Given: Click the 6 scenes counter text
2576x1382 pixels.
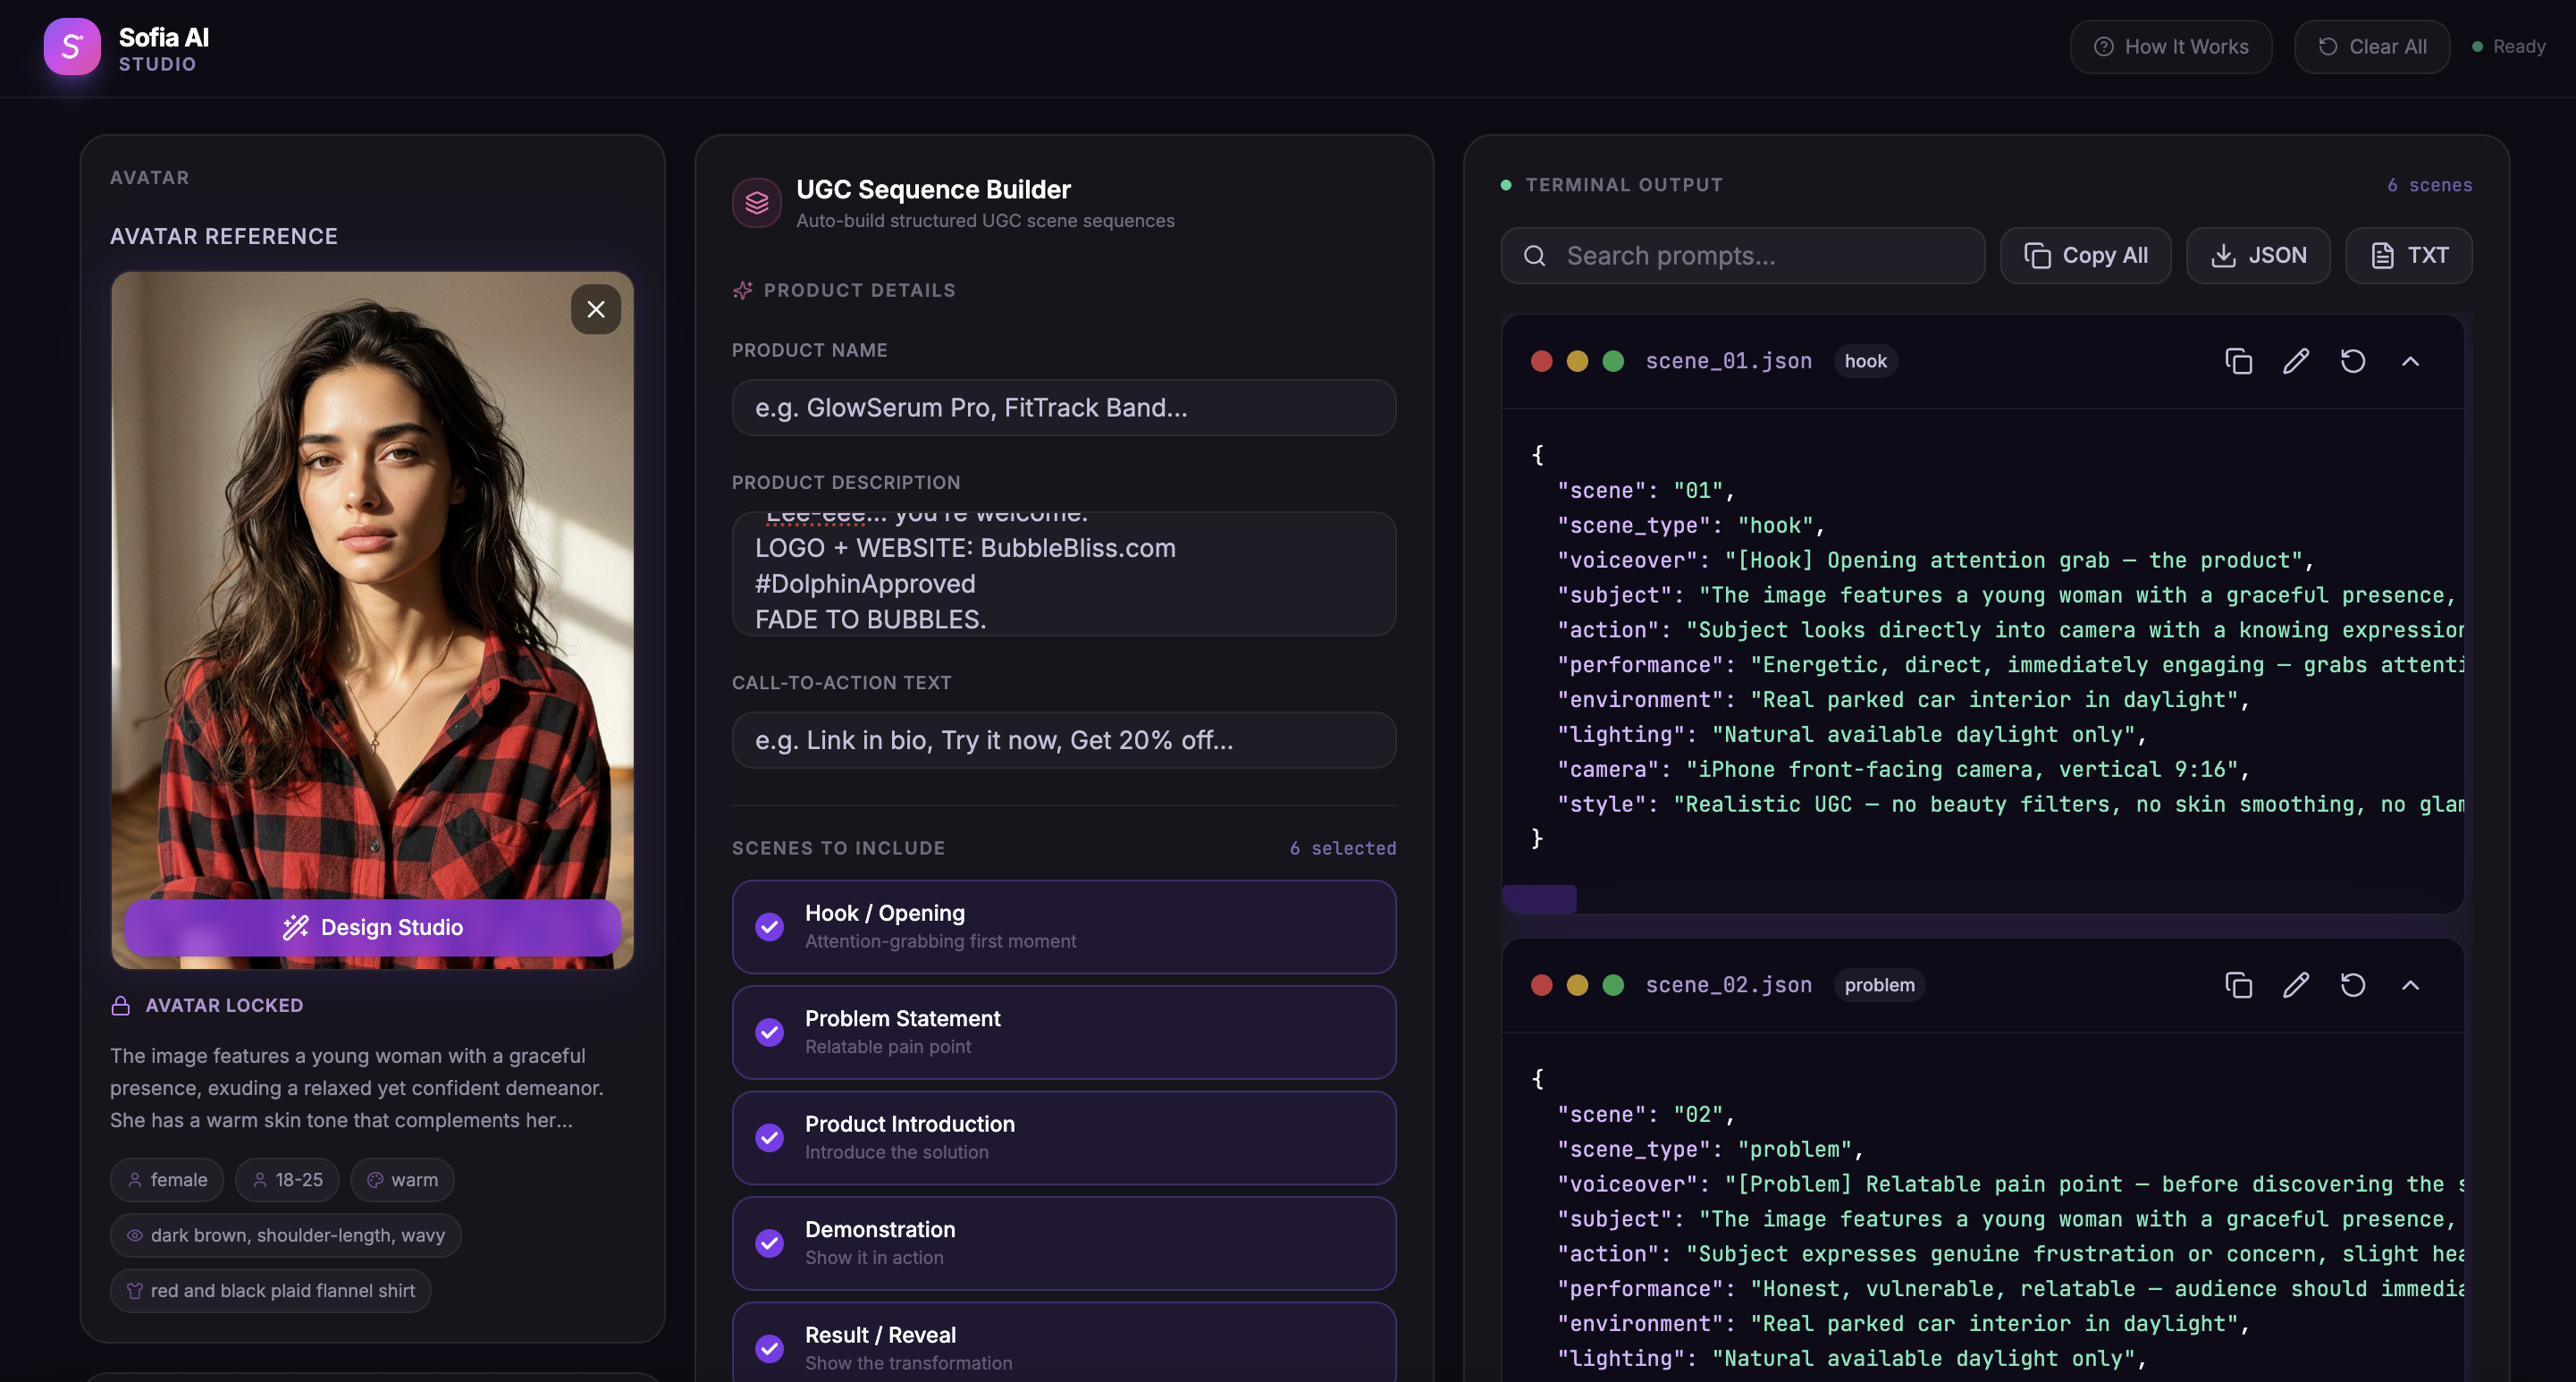Looking at the screenshot, I should pos(2429,185).
